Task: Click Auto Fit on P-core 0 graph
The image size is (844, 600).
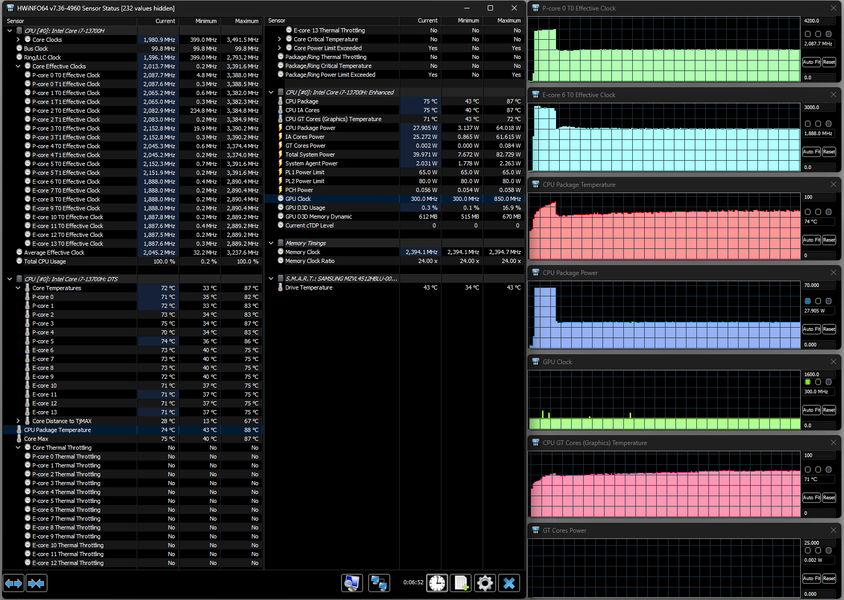Action: [x=812, y=62]
